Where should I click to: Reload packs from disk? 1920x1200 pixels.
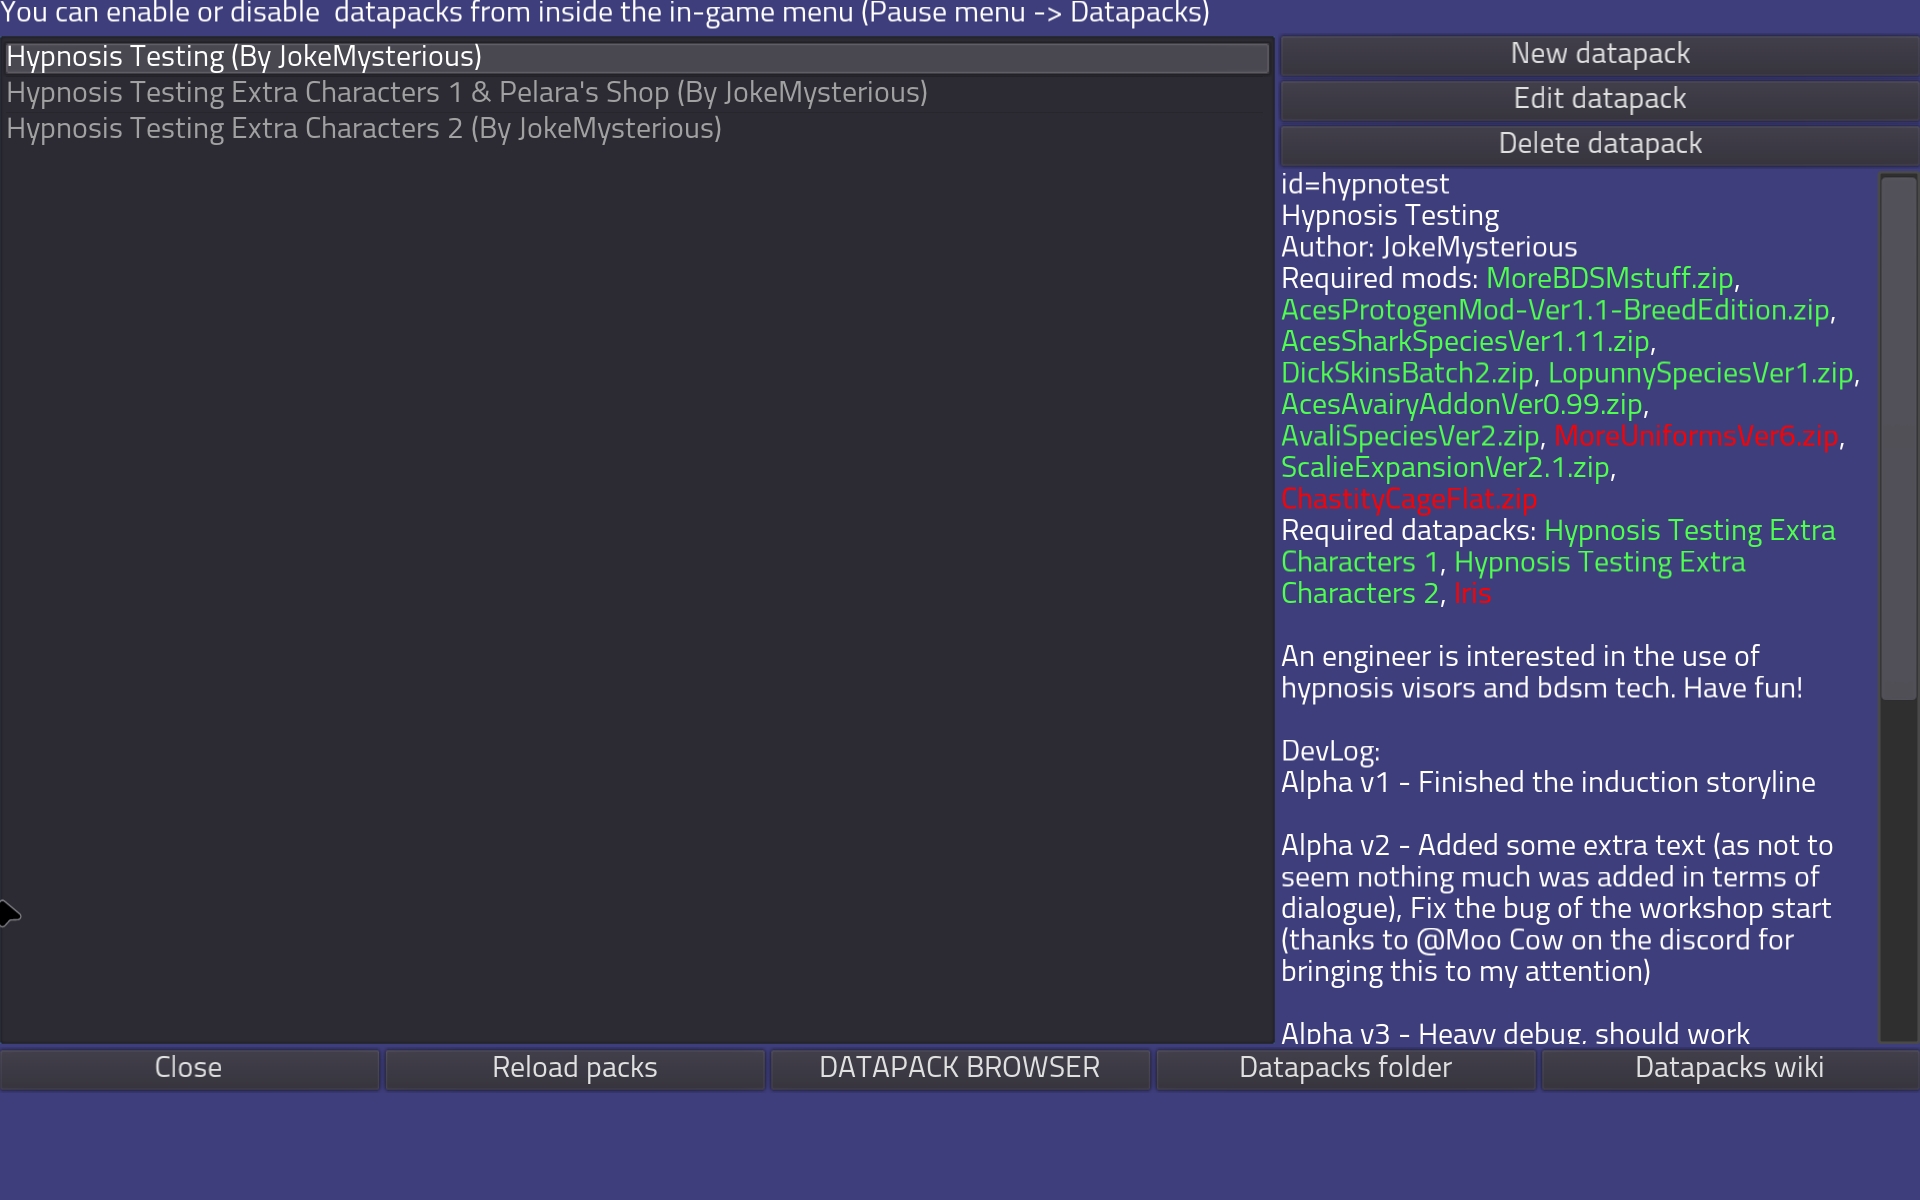click(x=574, y=1068)
